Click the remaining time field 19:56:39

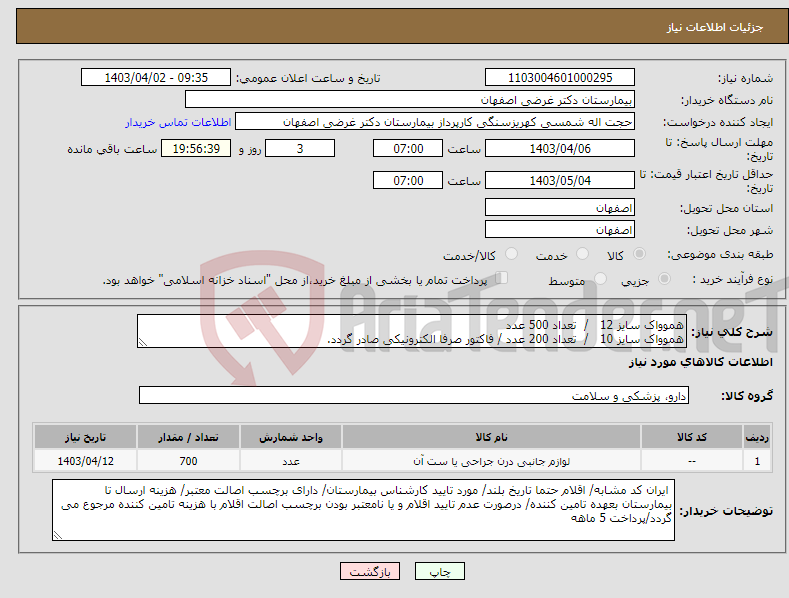[196, 148]
